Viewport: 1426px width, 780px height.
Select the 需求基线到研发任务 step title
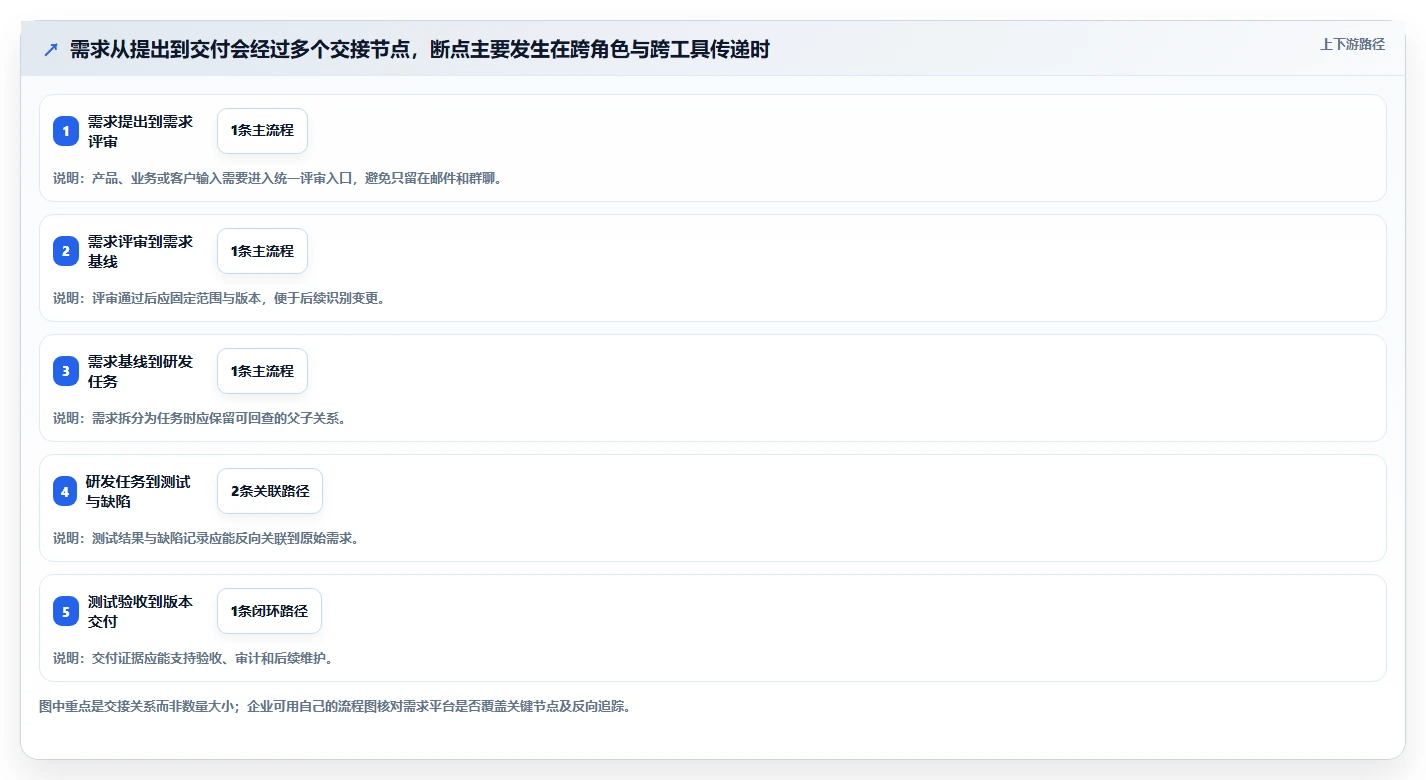tap(140, 371)
